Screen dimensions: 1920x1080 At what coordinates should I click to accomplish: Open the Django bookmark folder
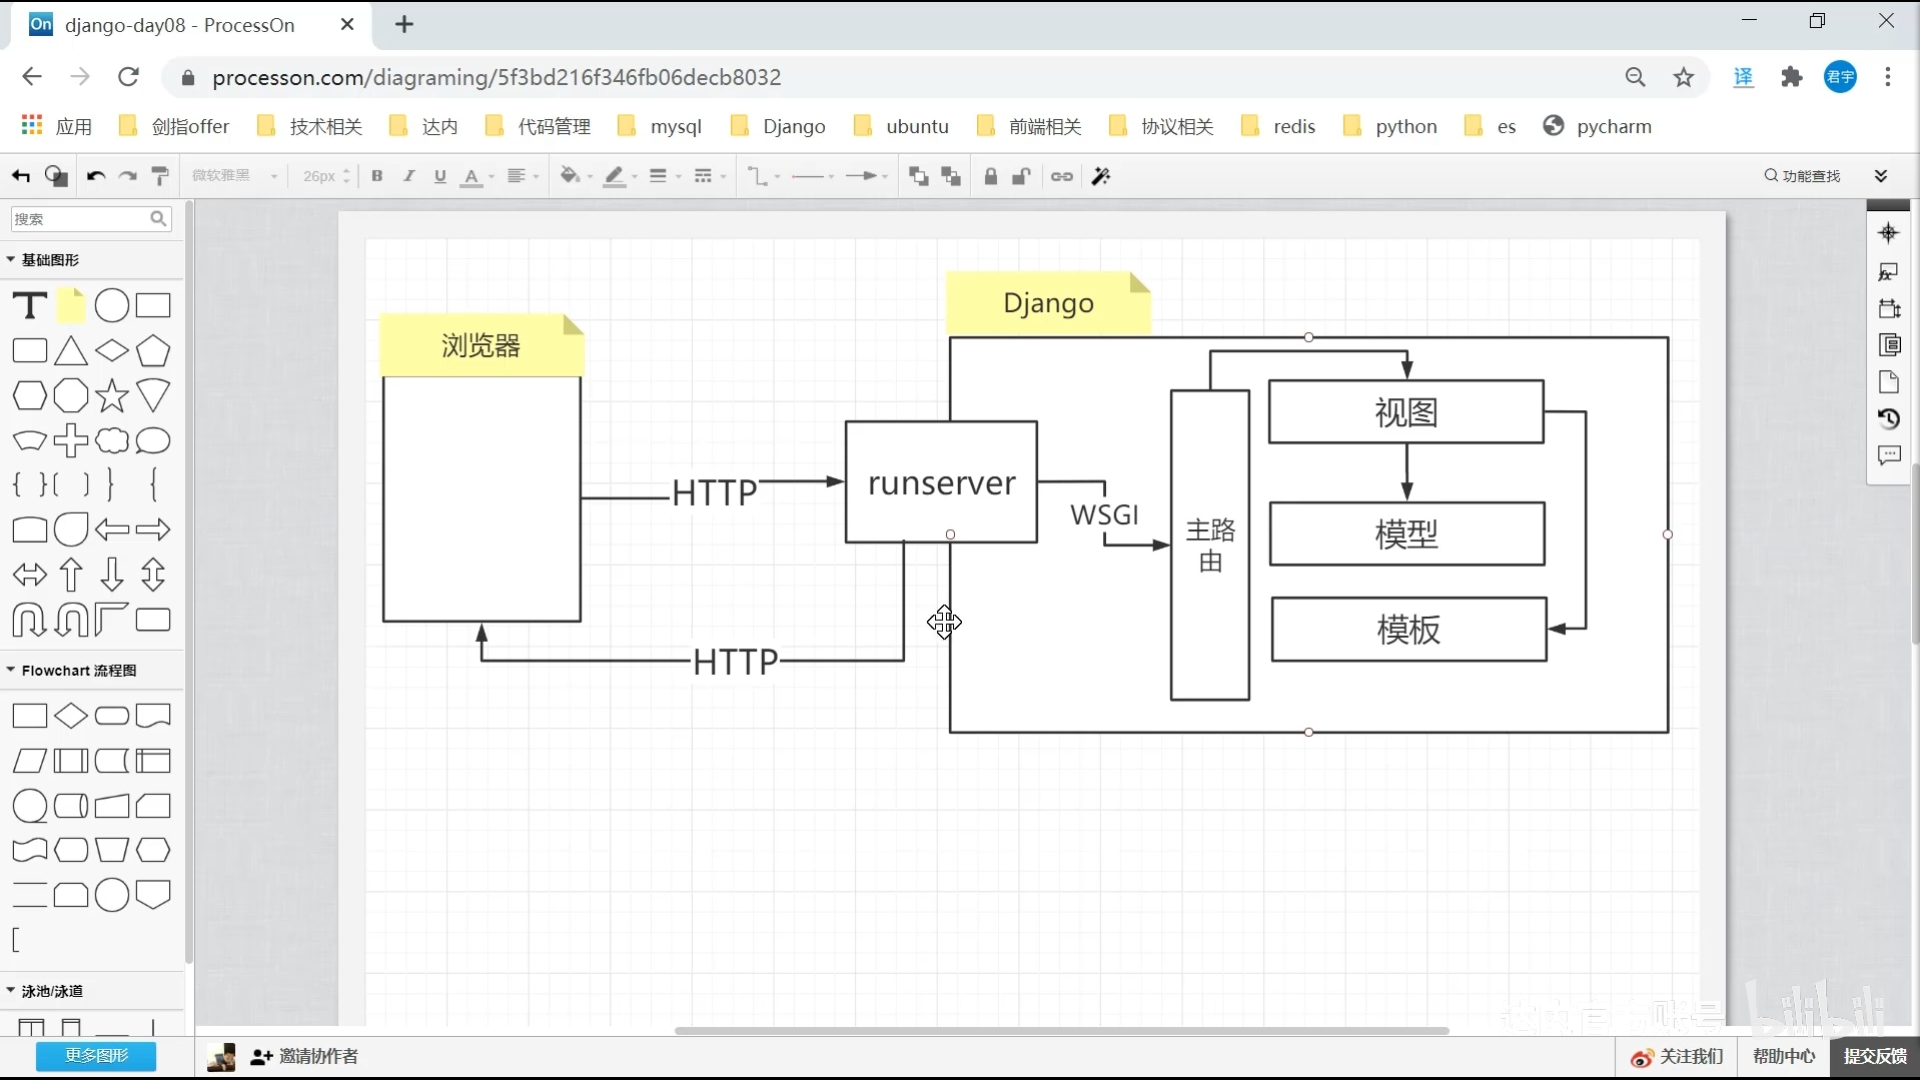click(x=779, y=126)
